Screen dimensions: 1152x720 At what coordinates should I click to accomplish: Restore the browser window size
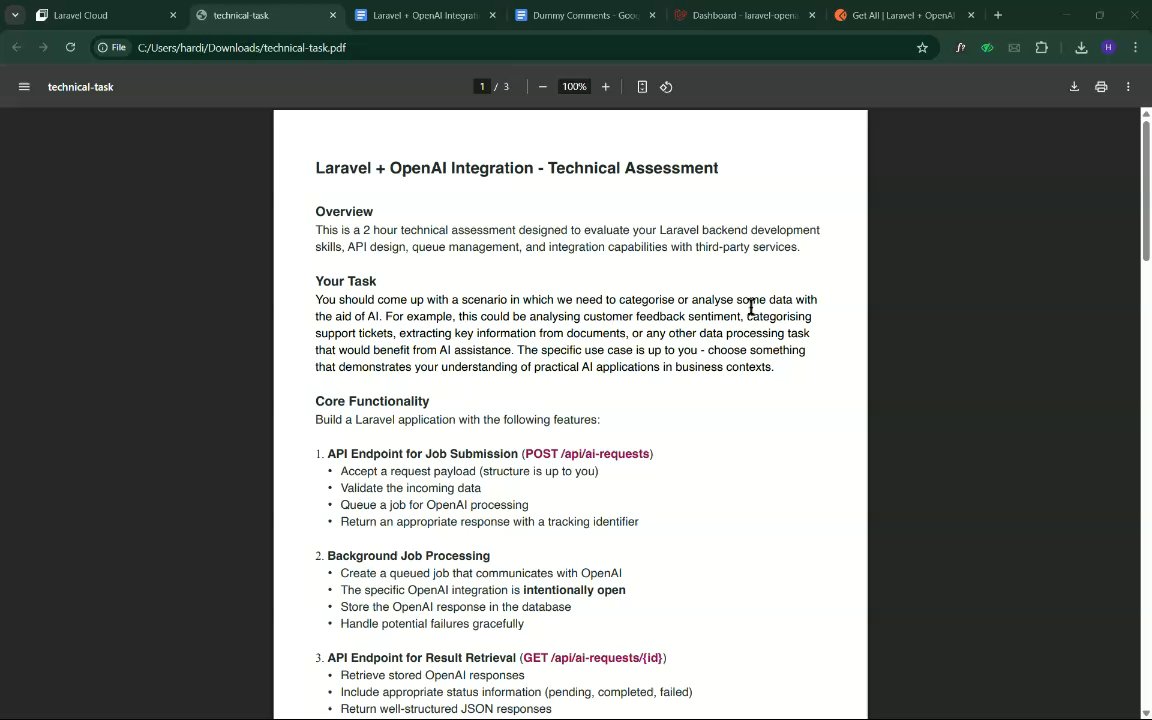1100,15
